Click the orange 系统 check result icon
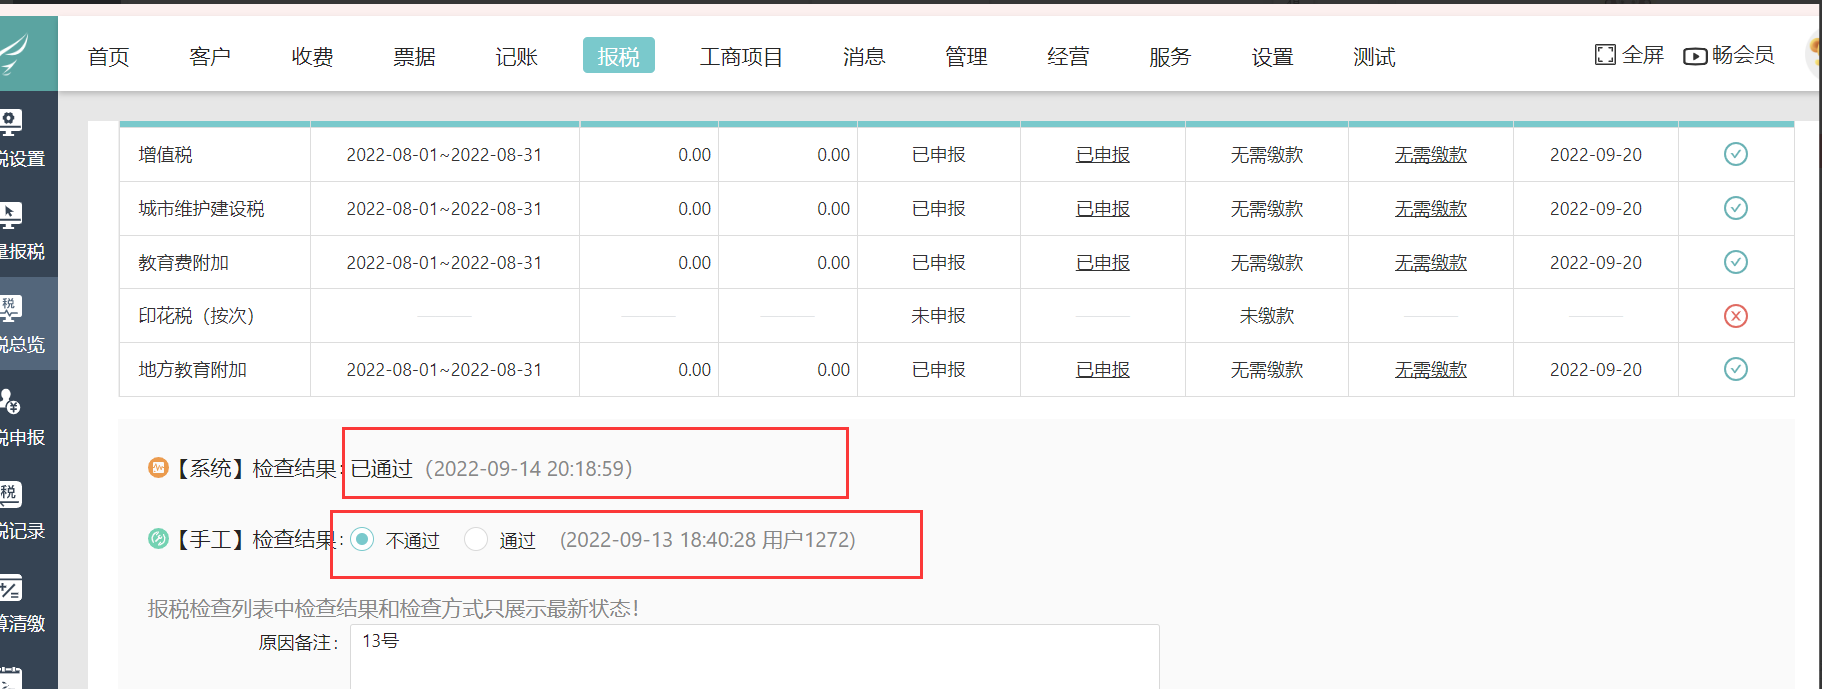 (x=158, y=468)
